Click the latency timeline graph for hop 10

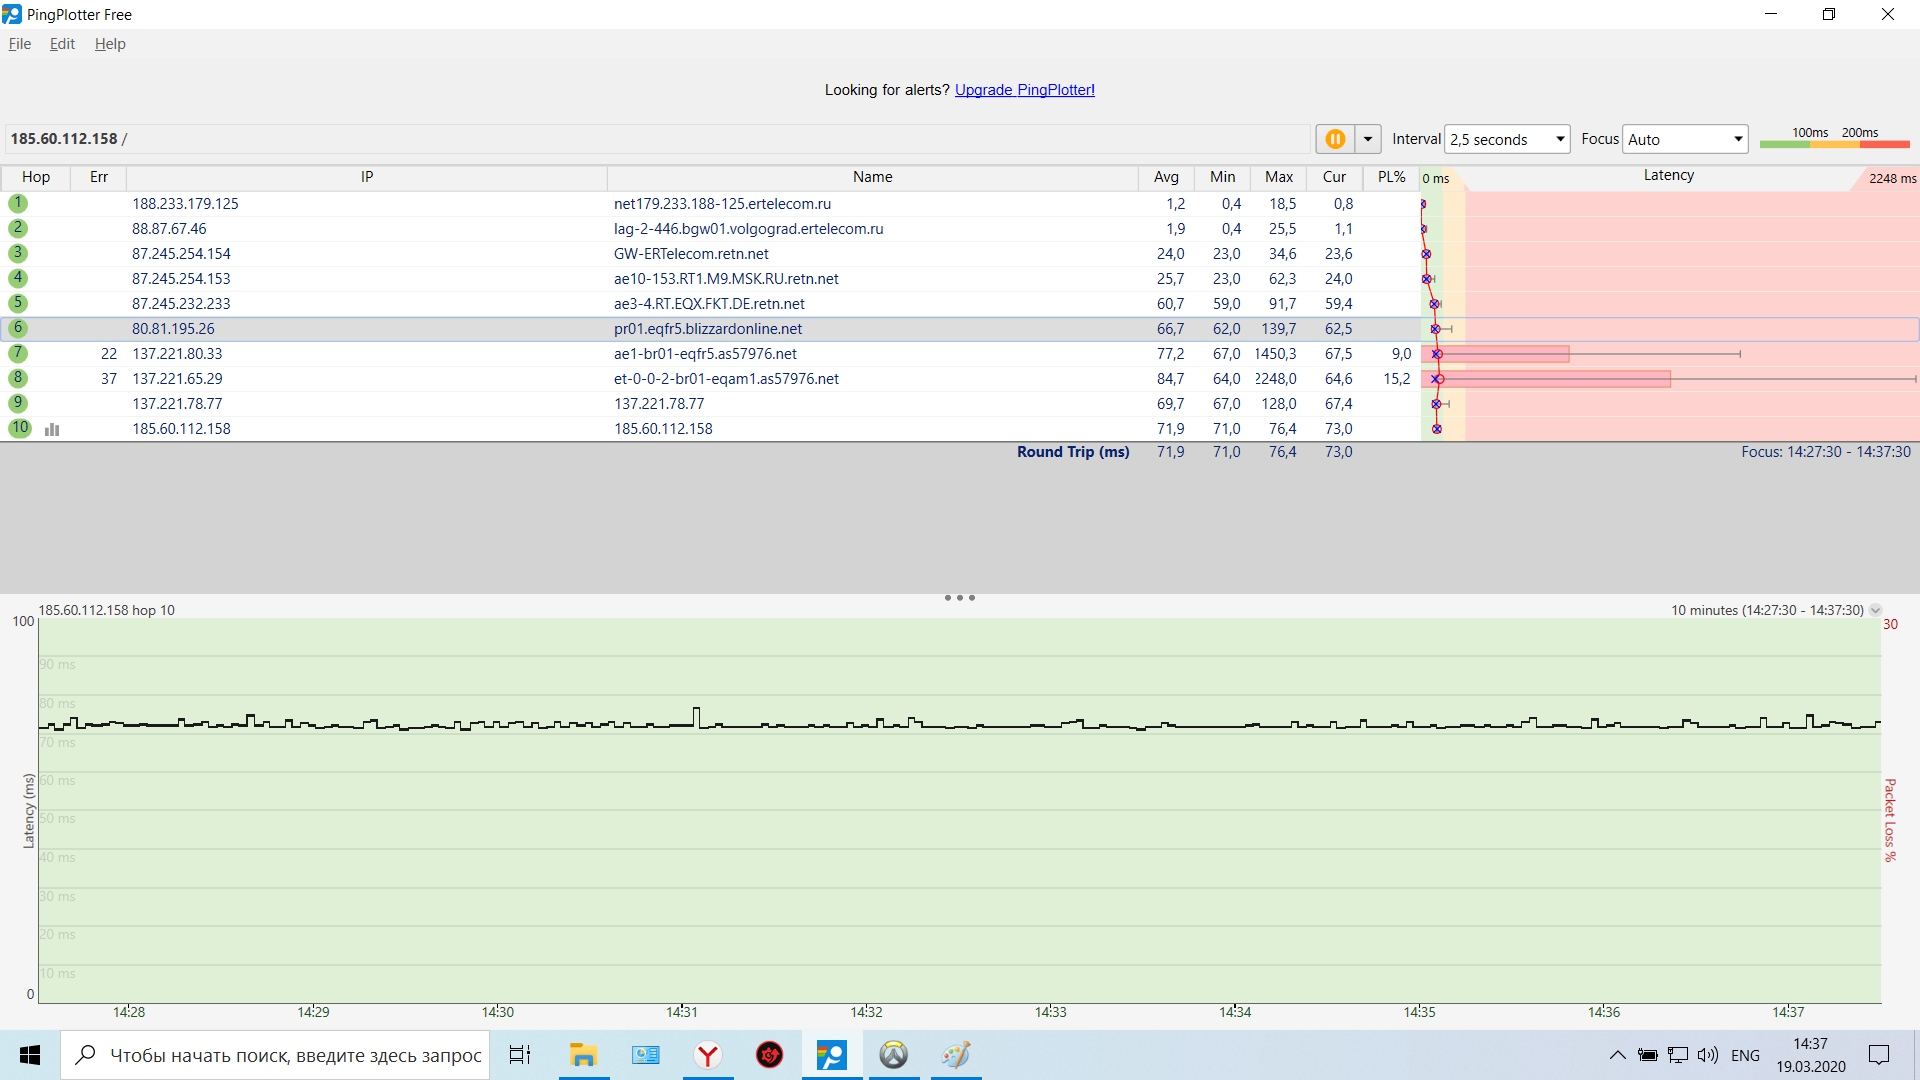pyautogui.click(x=960, y=810)
